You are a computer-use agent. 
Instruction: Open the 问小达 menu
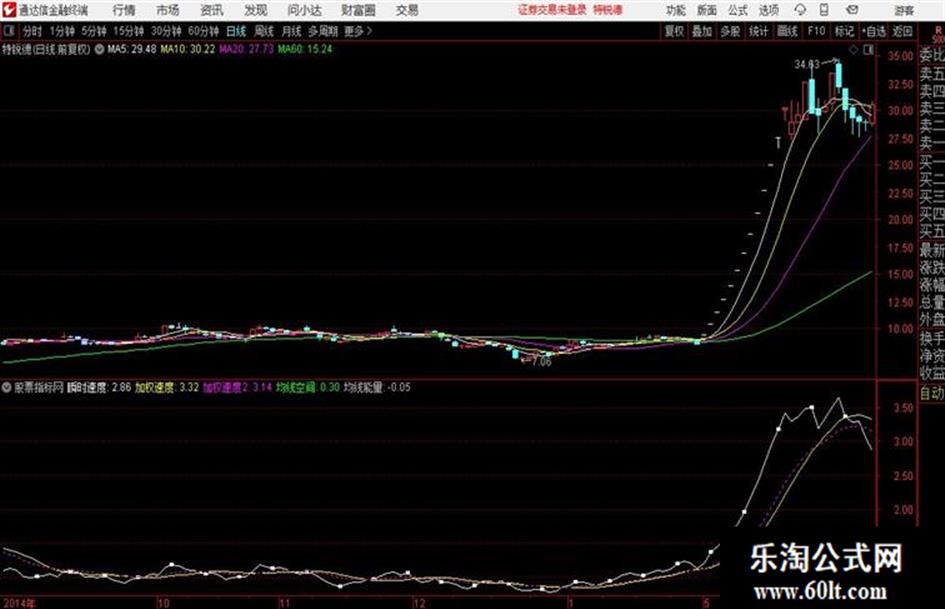(304, 10)
